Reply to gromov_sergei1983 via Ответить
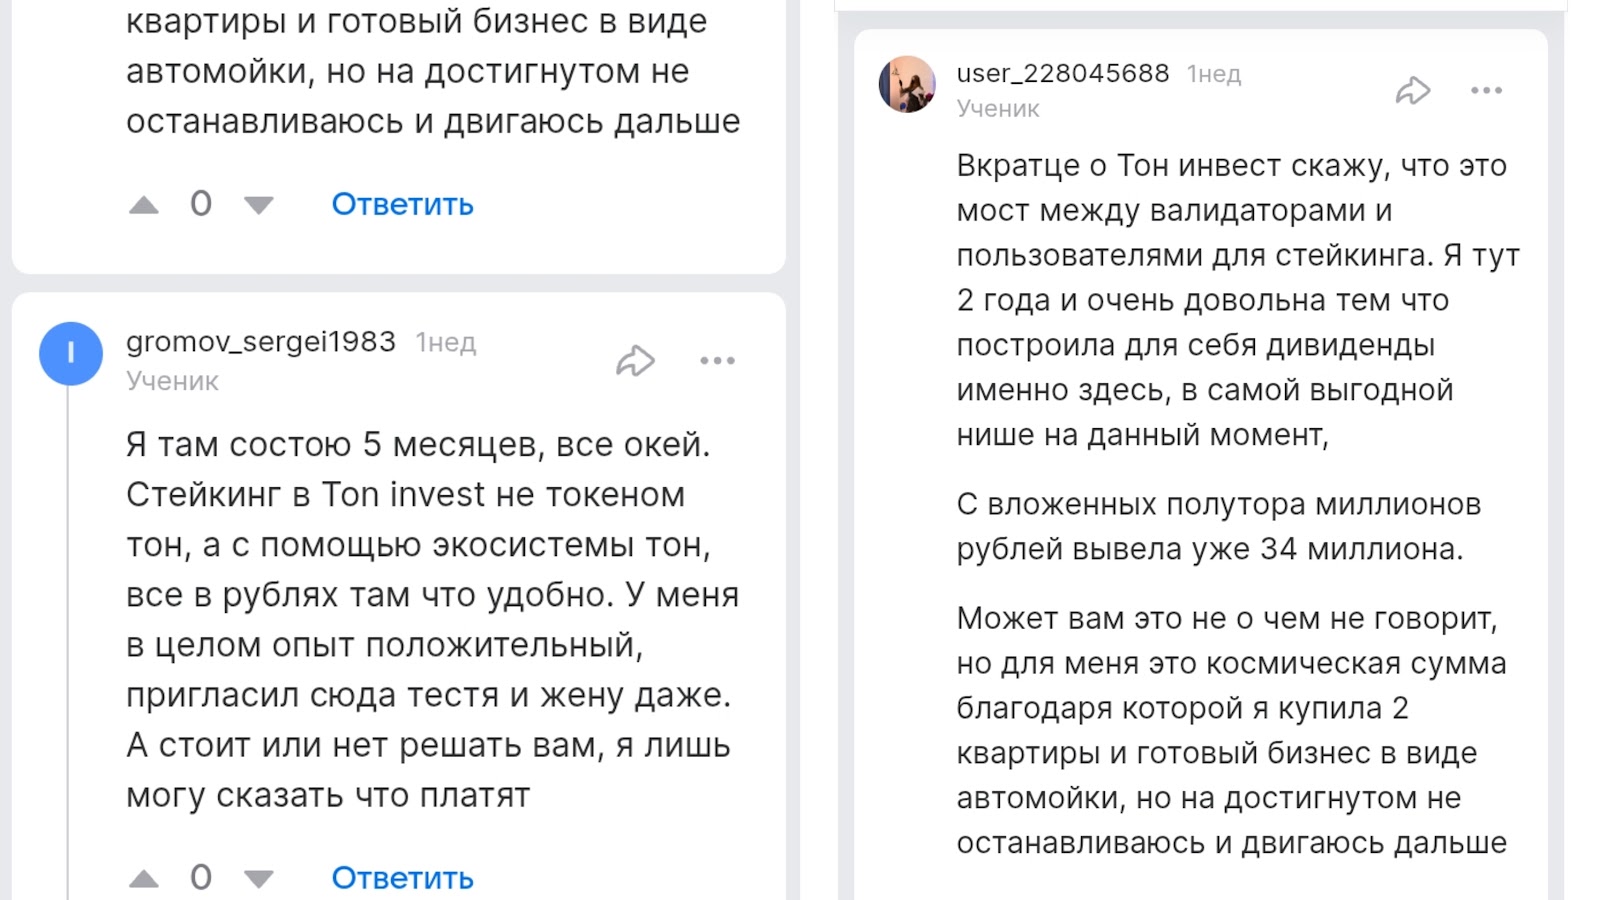Screen dimensions: 1600x900 [x=402, y=878]
